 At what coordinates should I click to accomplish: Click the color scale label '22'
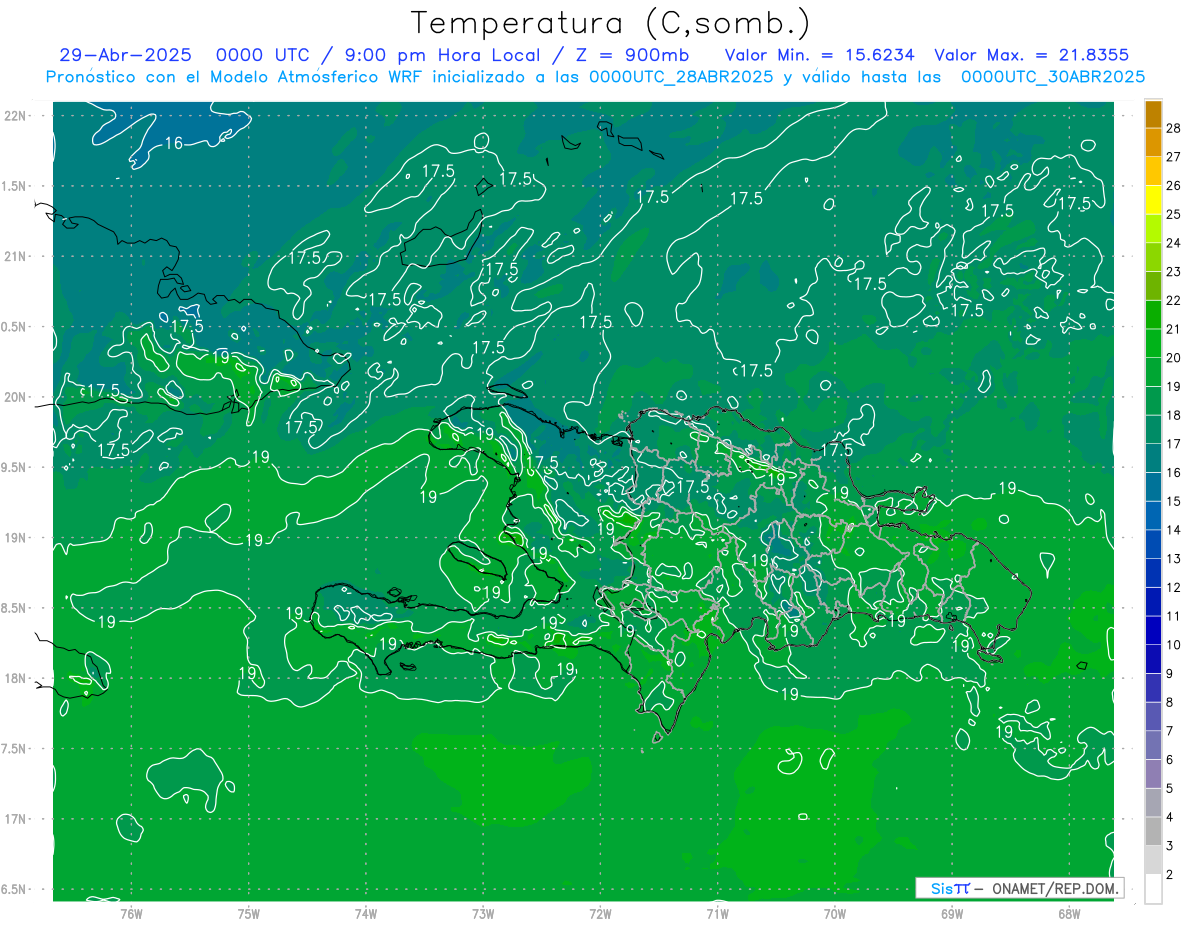click(1174, 300)
